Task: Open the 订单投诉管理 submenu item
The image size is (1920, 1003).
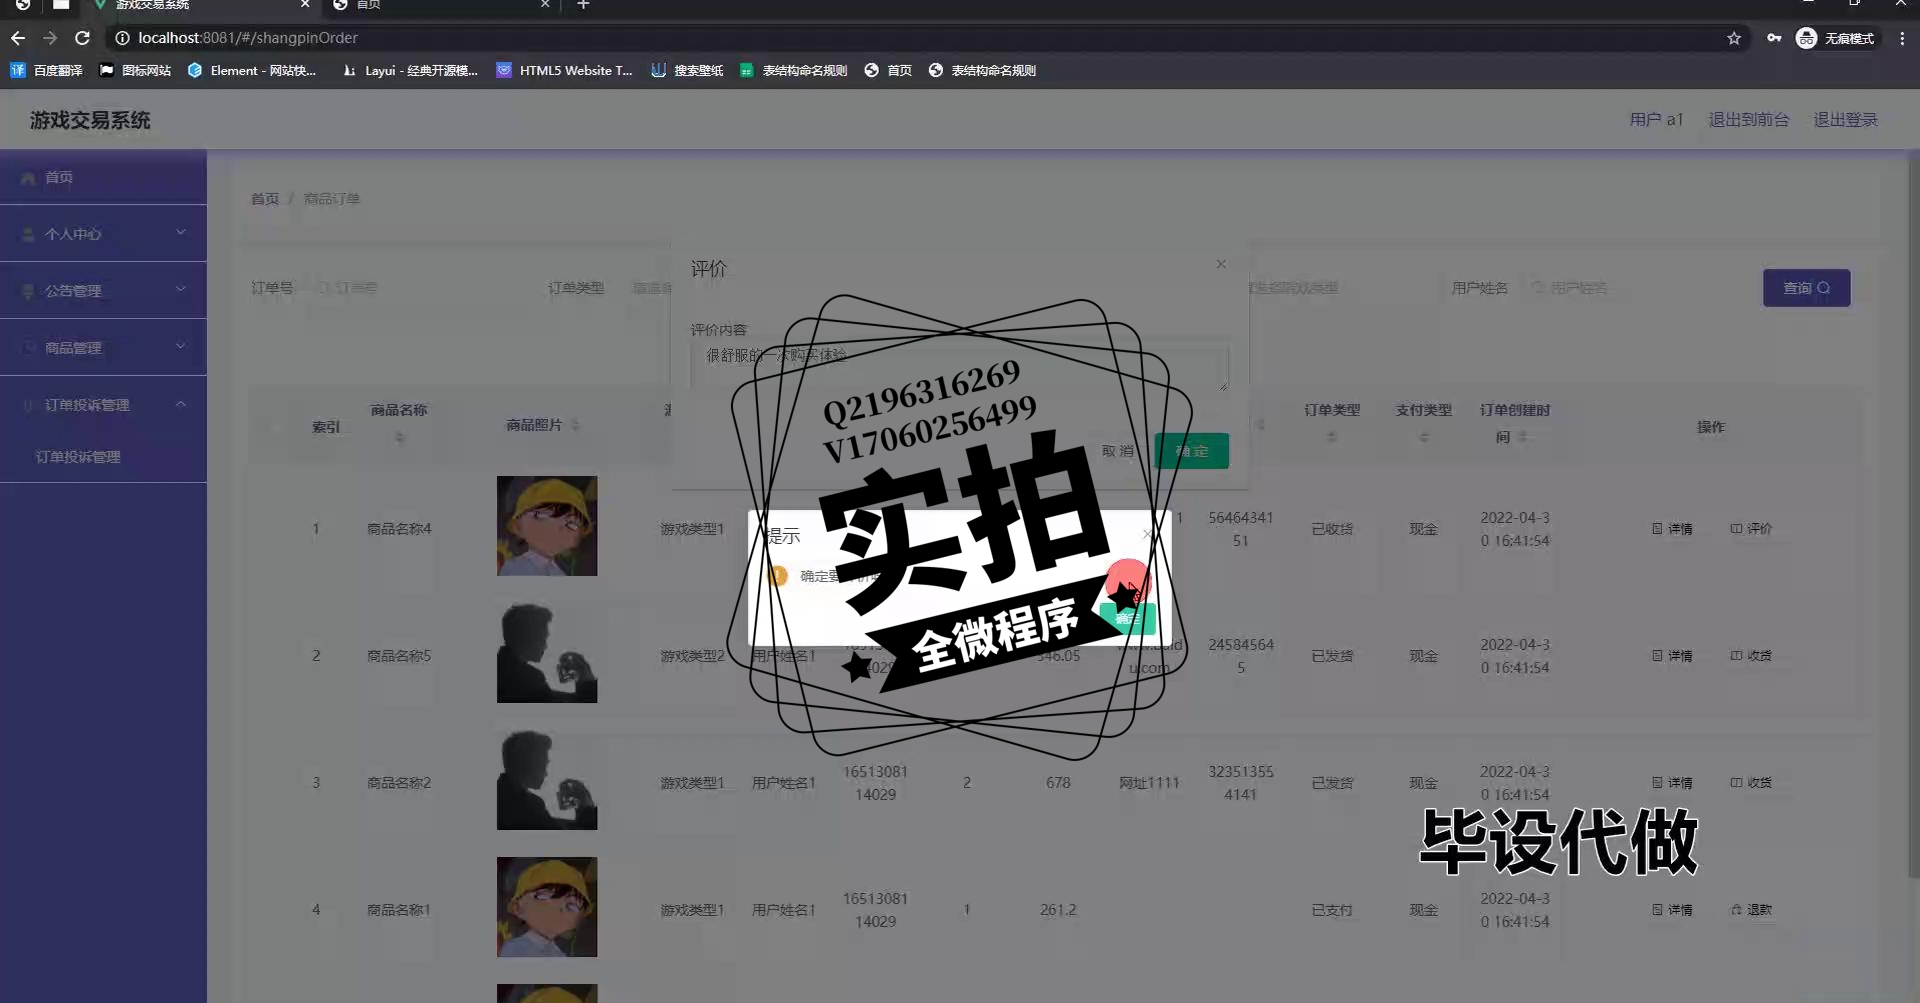Action: (x=103, y=457)
